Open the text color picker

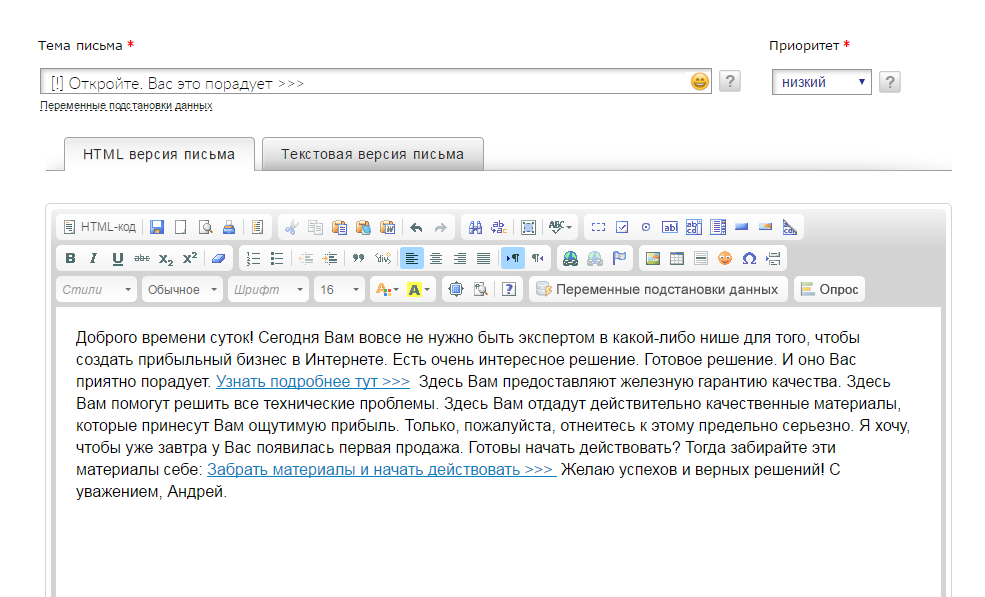pyautogui.click(x=386, y=290)
